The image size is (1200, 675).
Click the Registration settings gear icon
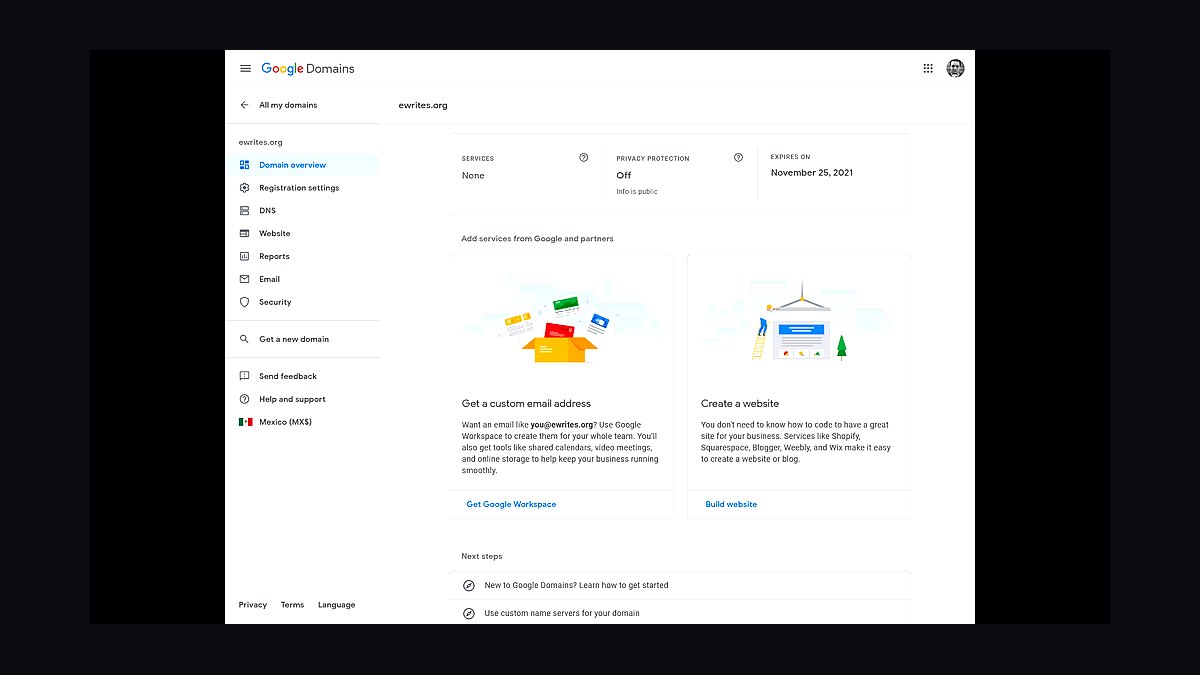(244, 188)
